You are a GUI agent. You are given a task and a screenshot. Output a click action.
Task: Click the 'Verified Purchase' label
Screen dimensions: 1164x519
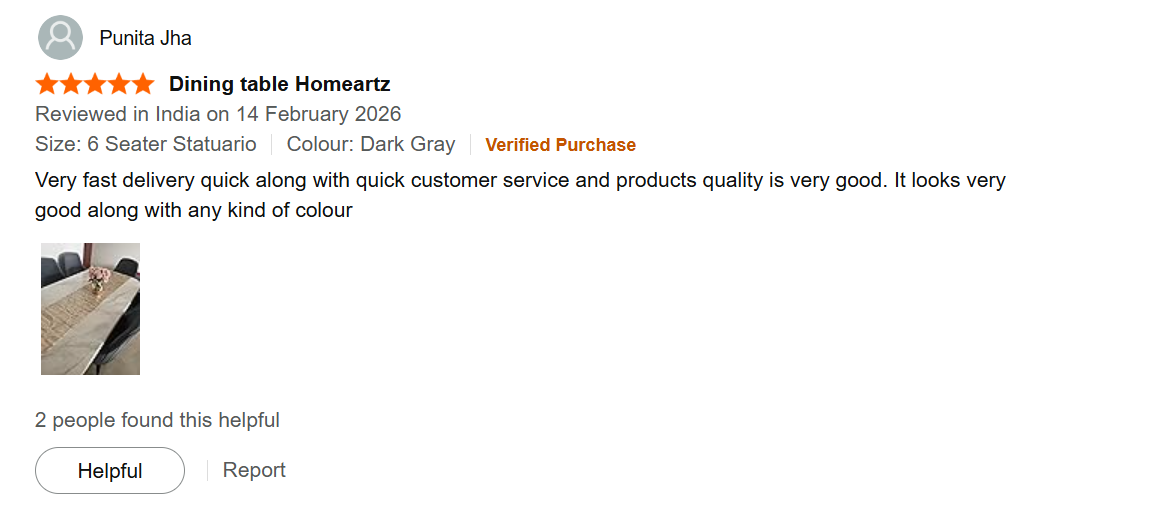pyautogui.click(x=560, y=145)
